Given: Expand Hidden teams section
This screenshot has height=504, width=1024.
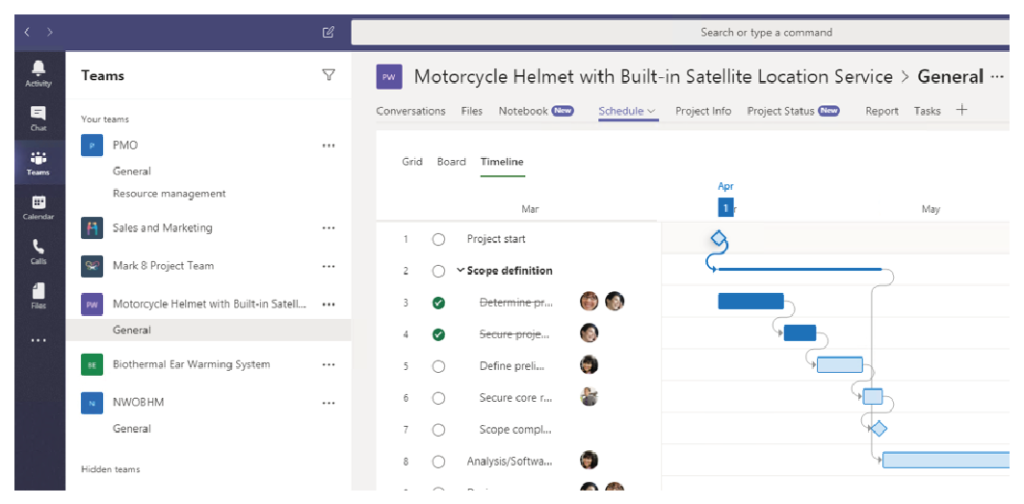Looking at the screenshot, I should tap(110, 469).
